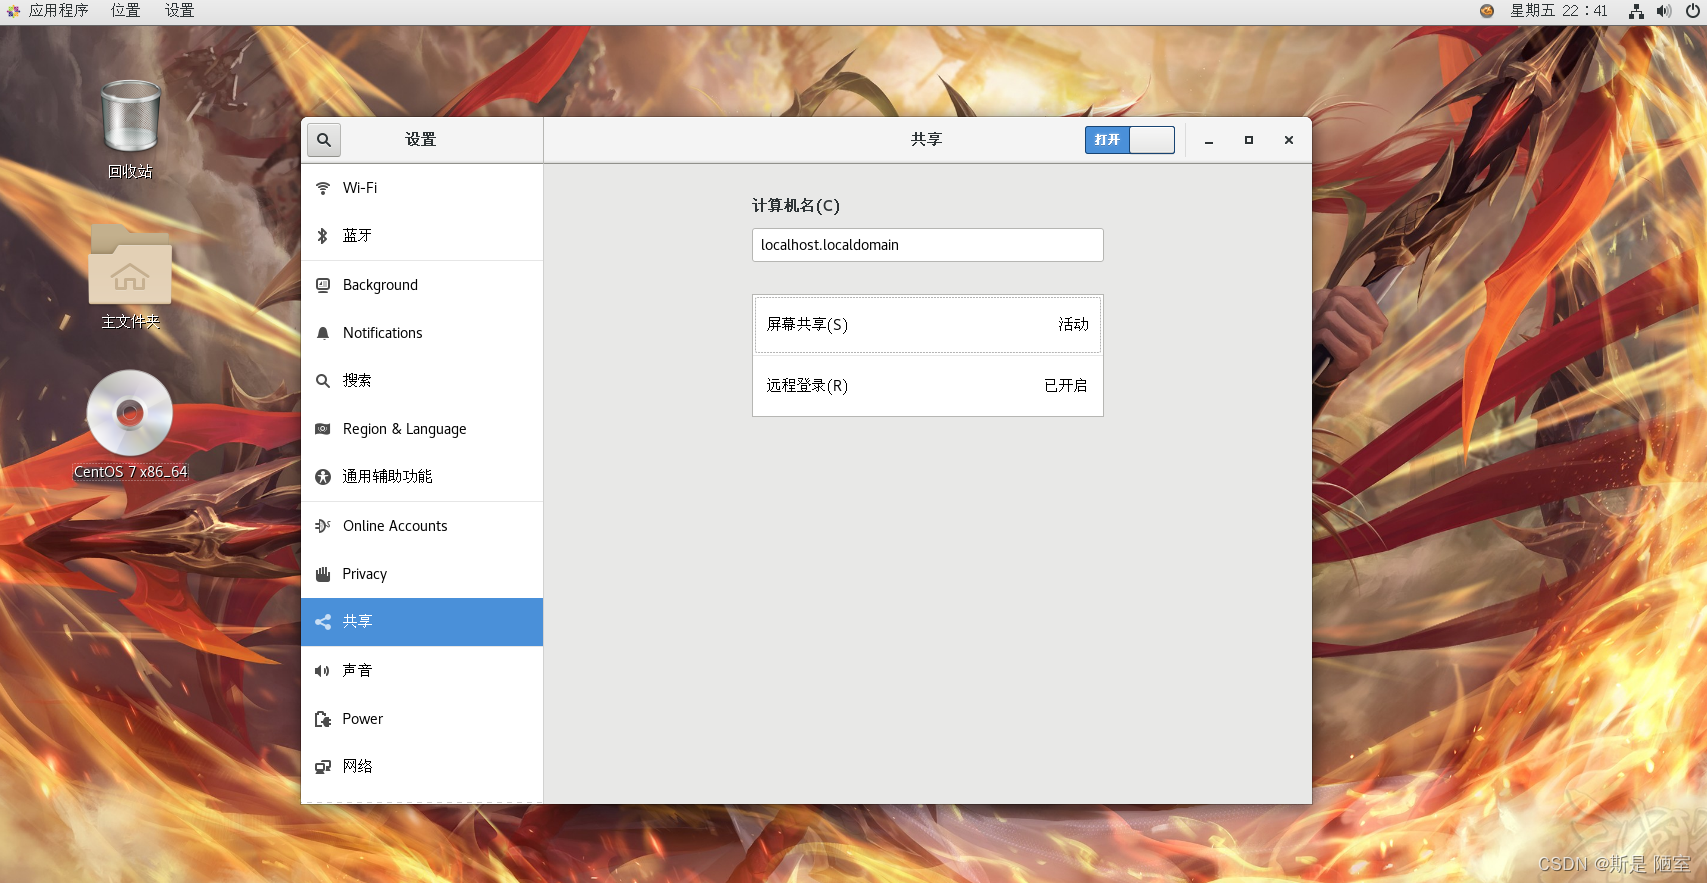
Task: Click the Bluetooth icon in sidebar
Action: [323, 236]
